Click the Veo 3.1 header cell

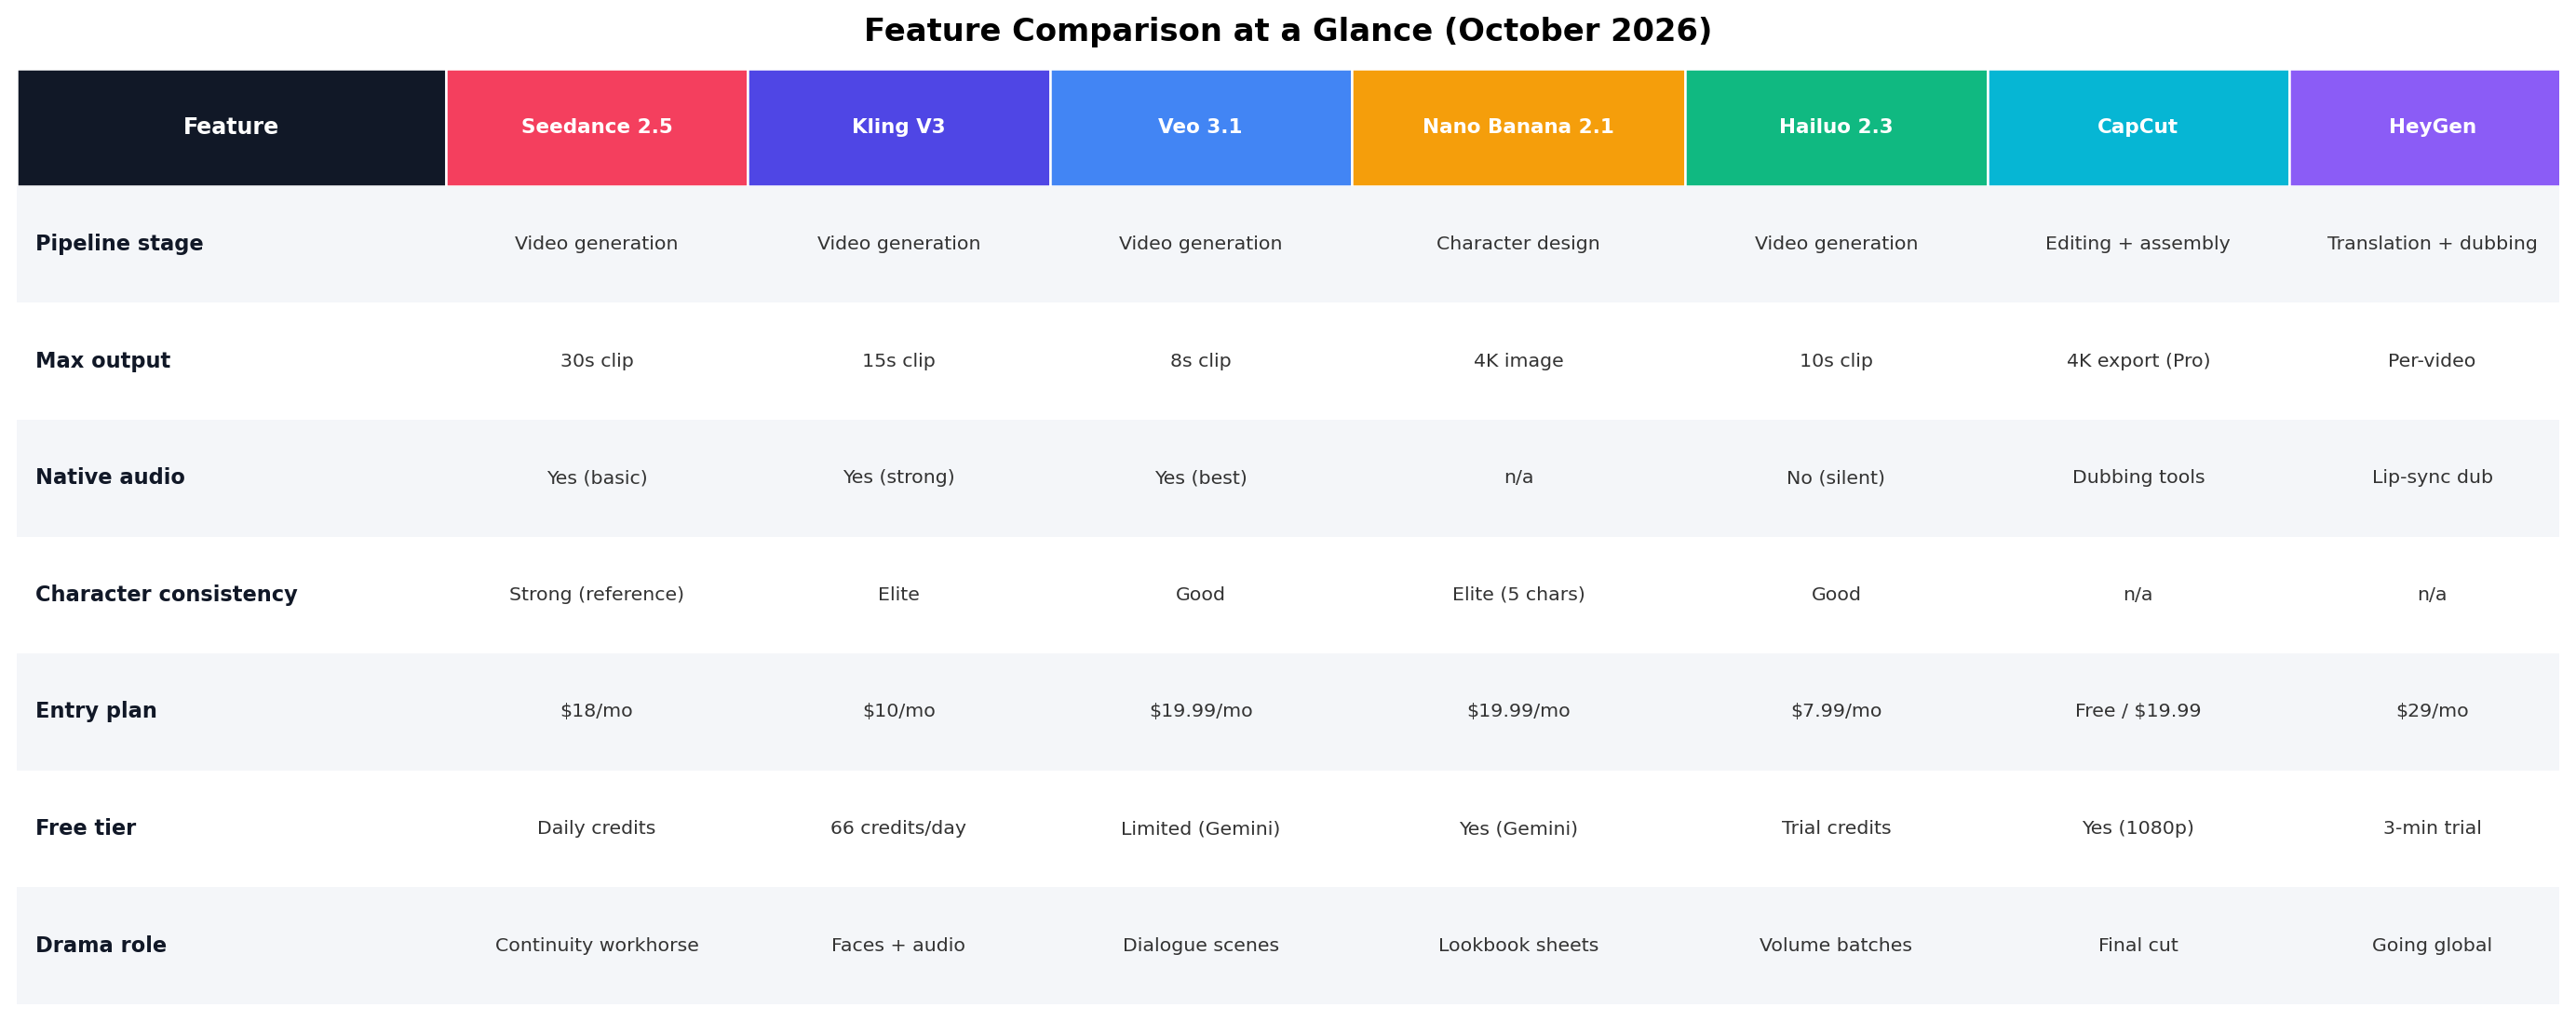click(x=1201, y=127)
